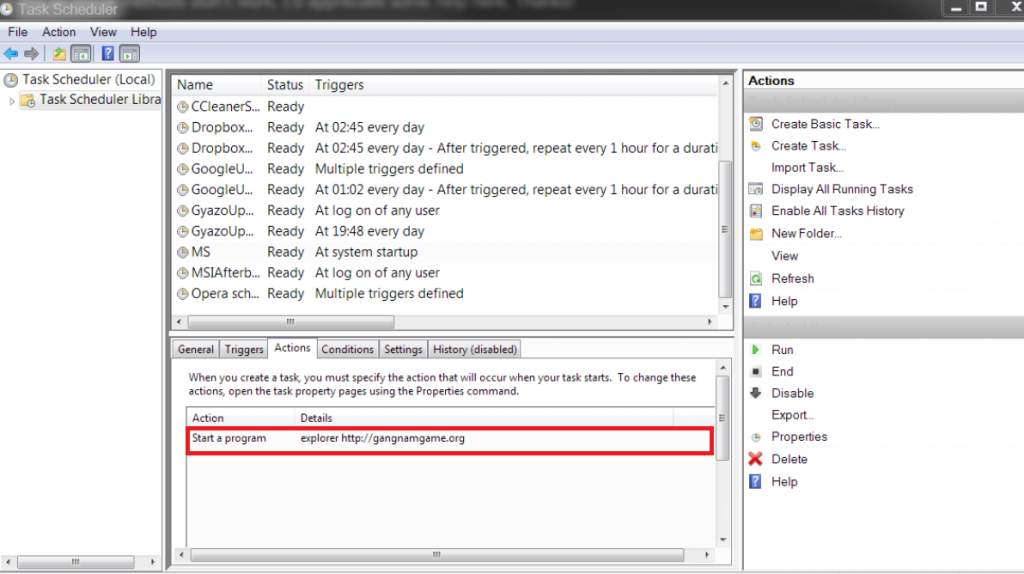
Task: Switch to the Triggers tab
Action: click(244, 349)
